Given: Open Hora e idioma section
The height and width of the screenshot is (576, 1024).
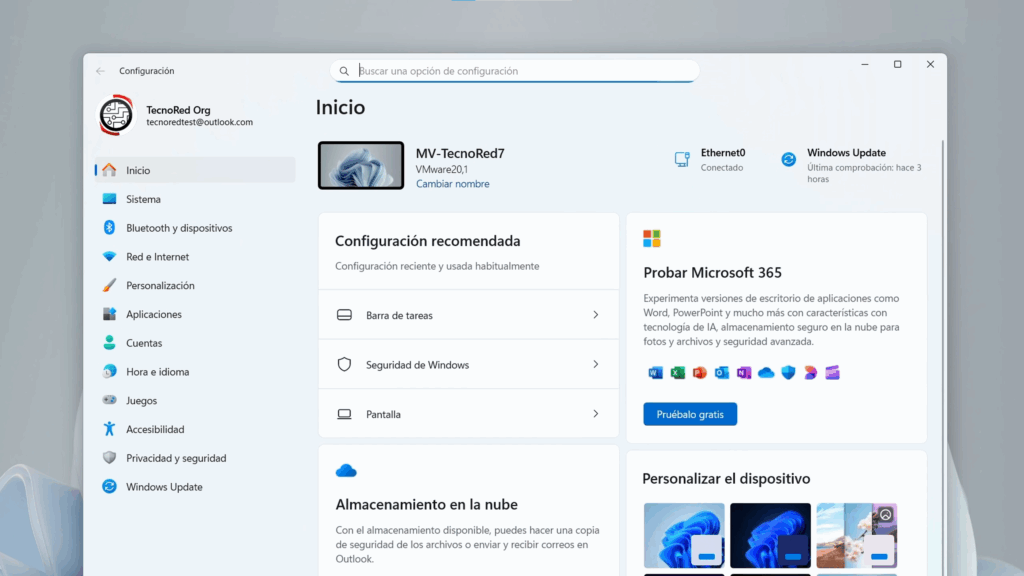Looking at the screenshot, I should pyautogui.click(x=195, y=371).
